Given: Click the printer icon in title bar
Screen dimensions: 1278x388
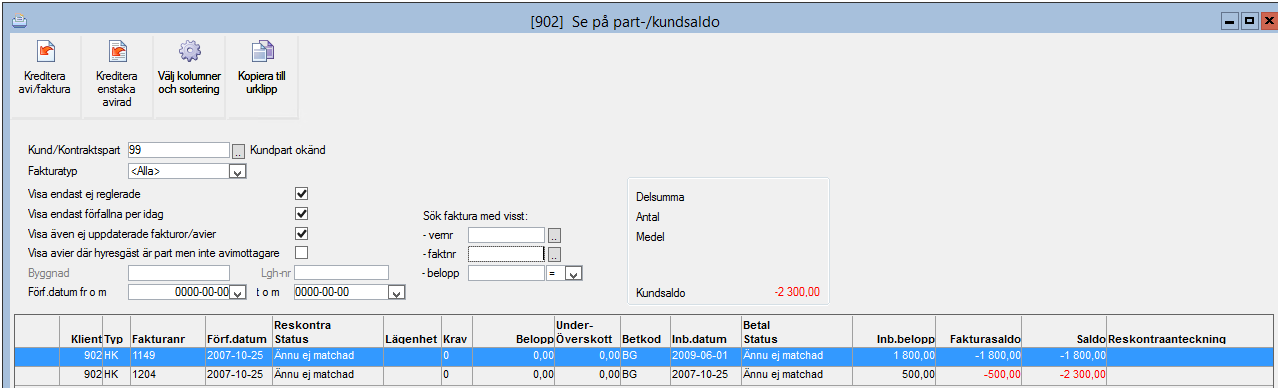Looking at the screenshot, I should pyautogui.click(x=19, y=21).
